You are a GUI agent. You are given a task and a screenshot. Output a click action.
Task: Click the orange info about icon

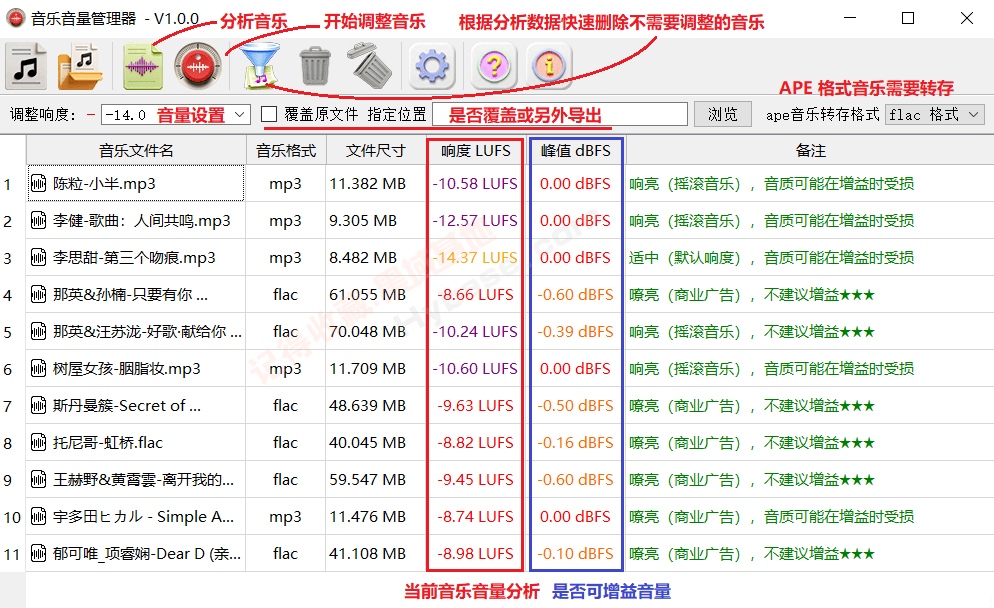549,66
